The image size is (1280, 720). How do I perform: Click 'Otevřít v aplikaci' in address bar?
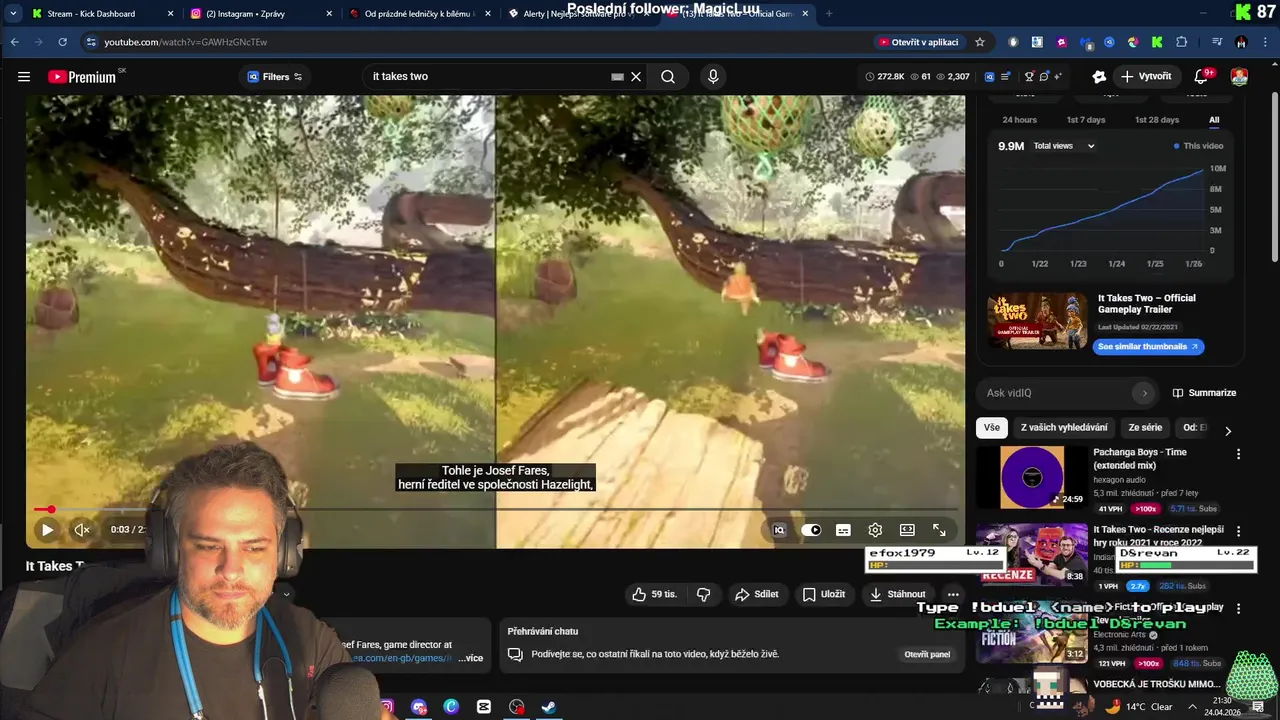(918, 42)
